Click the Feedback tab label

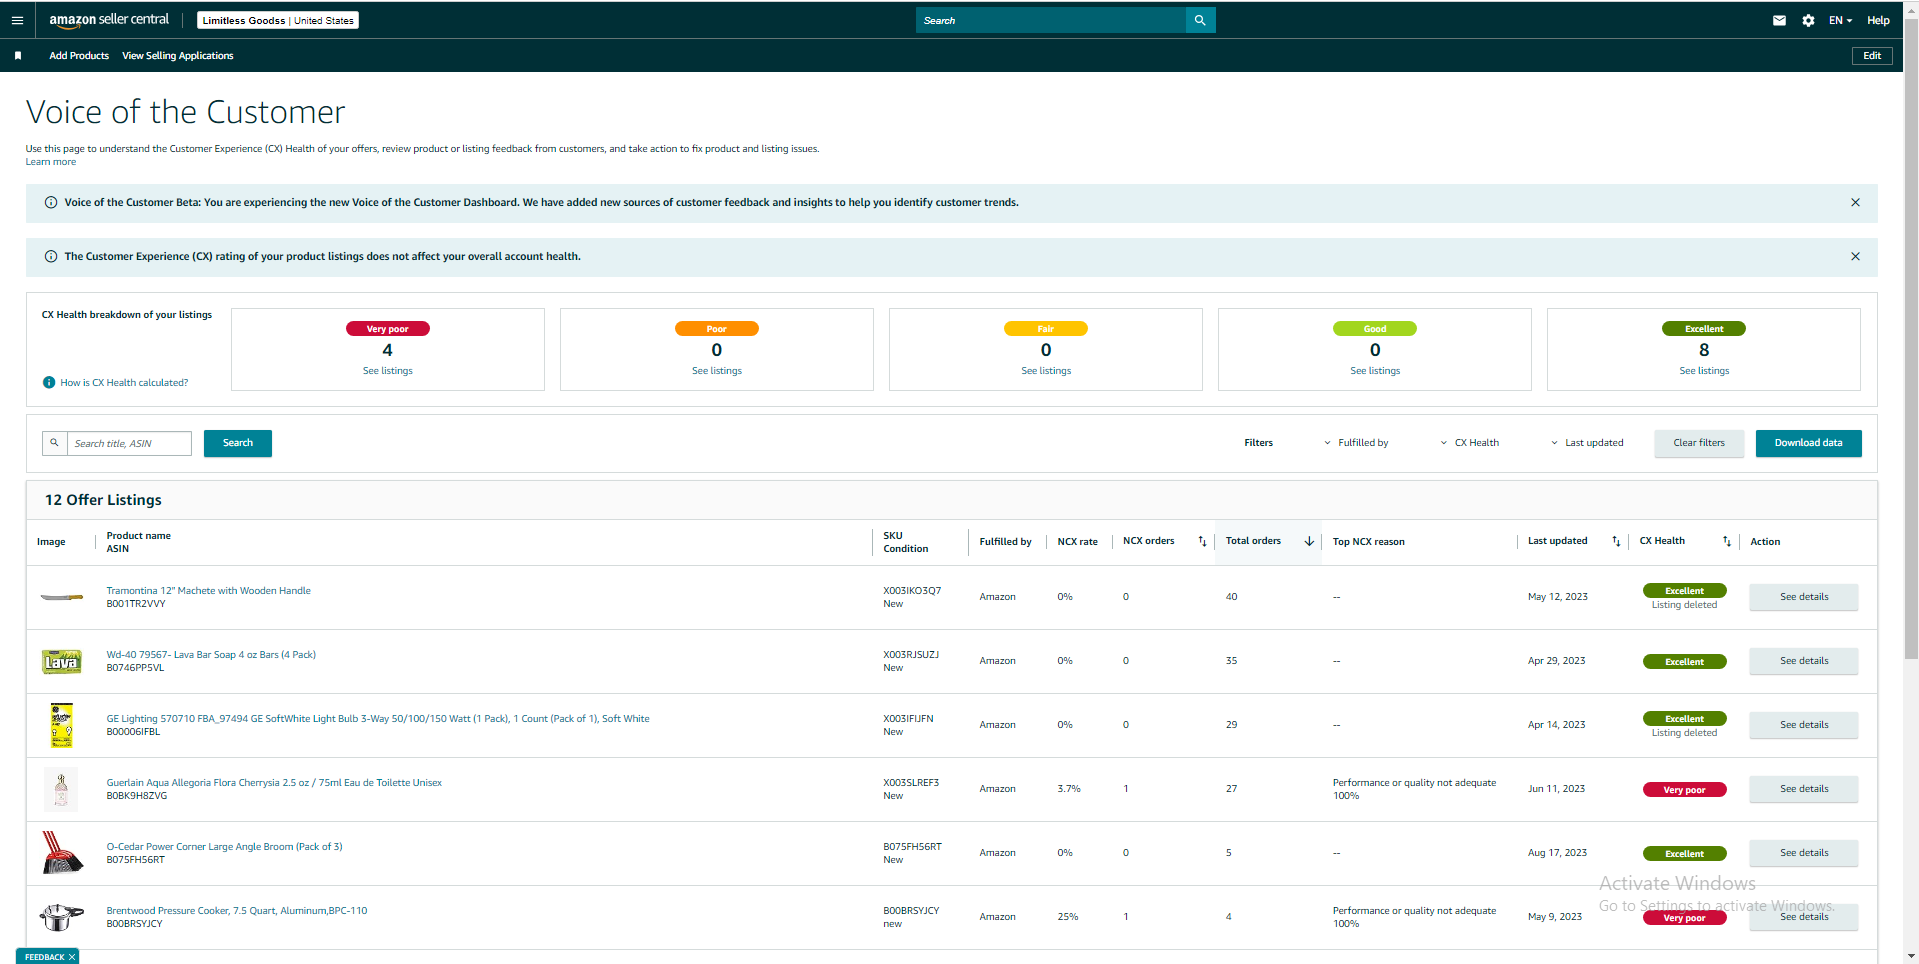pyautogui.click(x=44, y=957)
